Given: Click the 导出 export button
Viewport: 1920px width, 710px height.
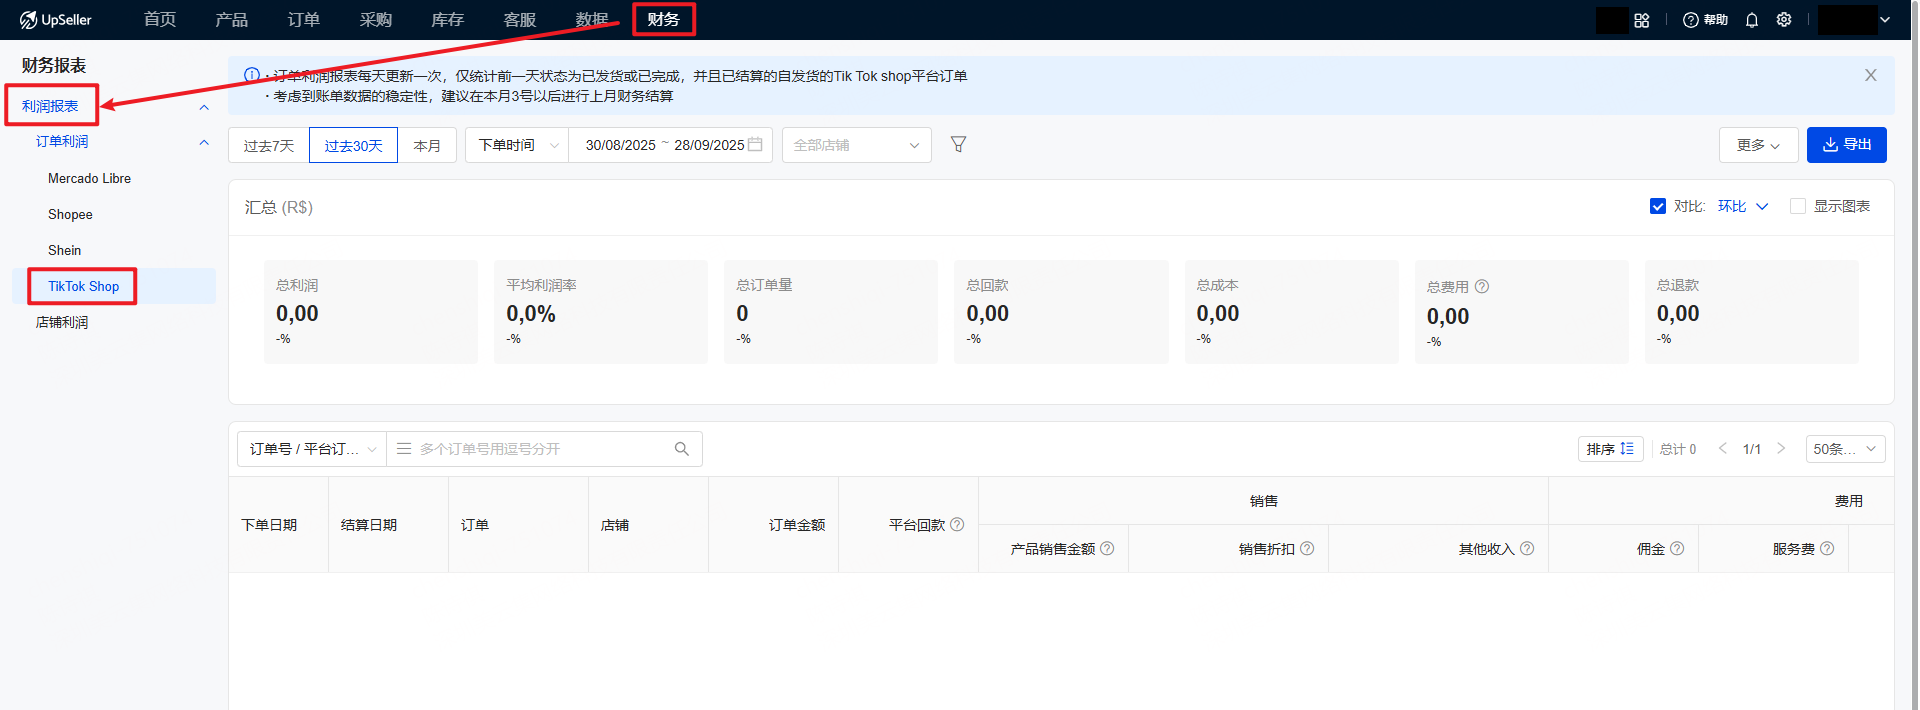Looking at the screenshot, I should (1846, 145).
